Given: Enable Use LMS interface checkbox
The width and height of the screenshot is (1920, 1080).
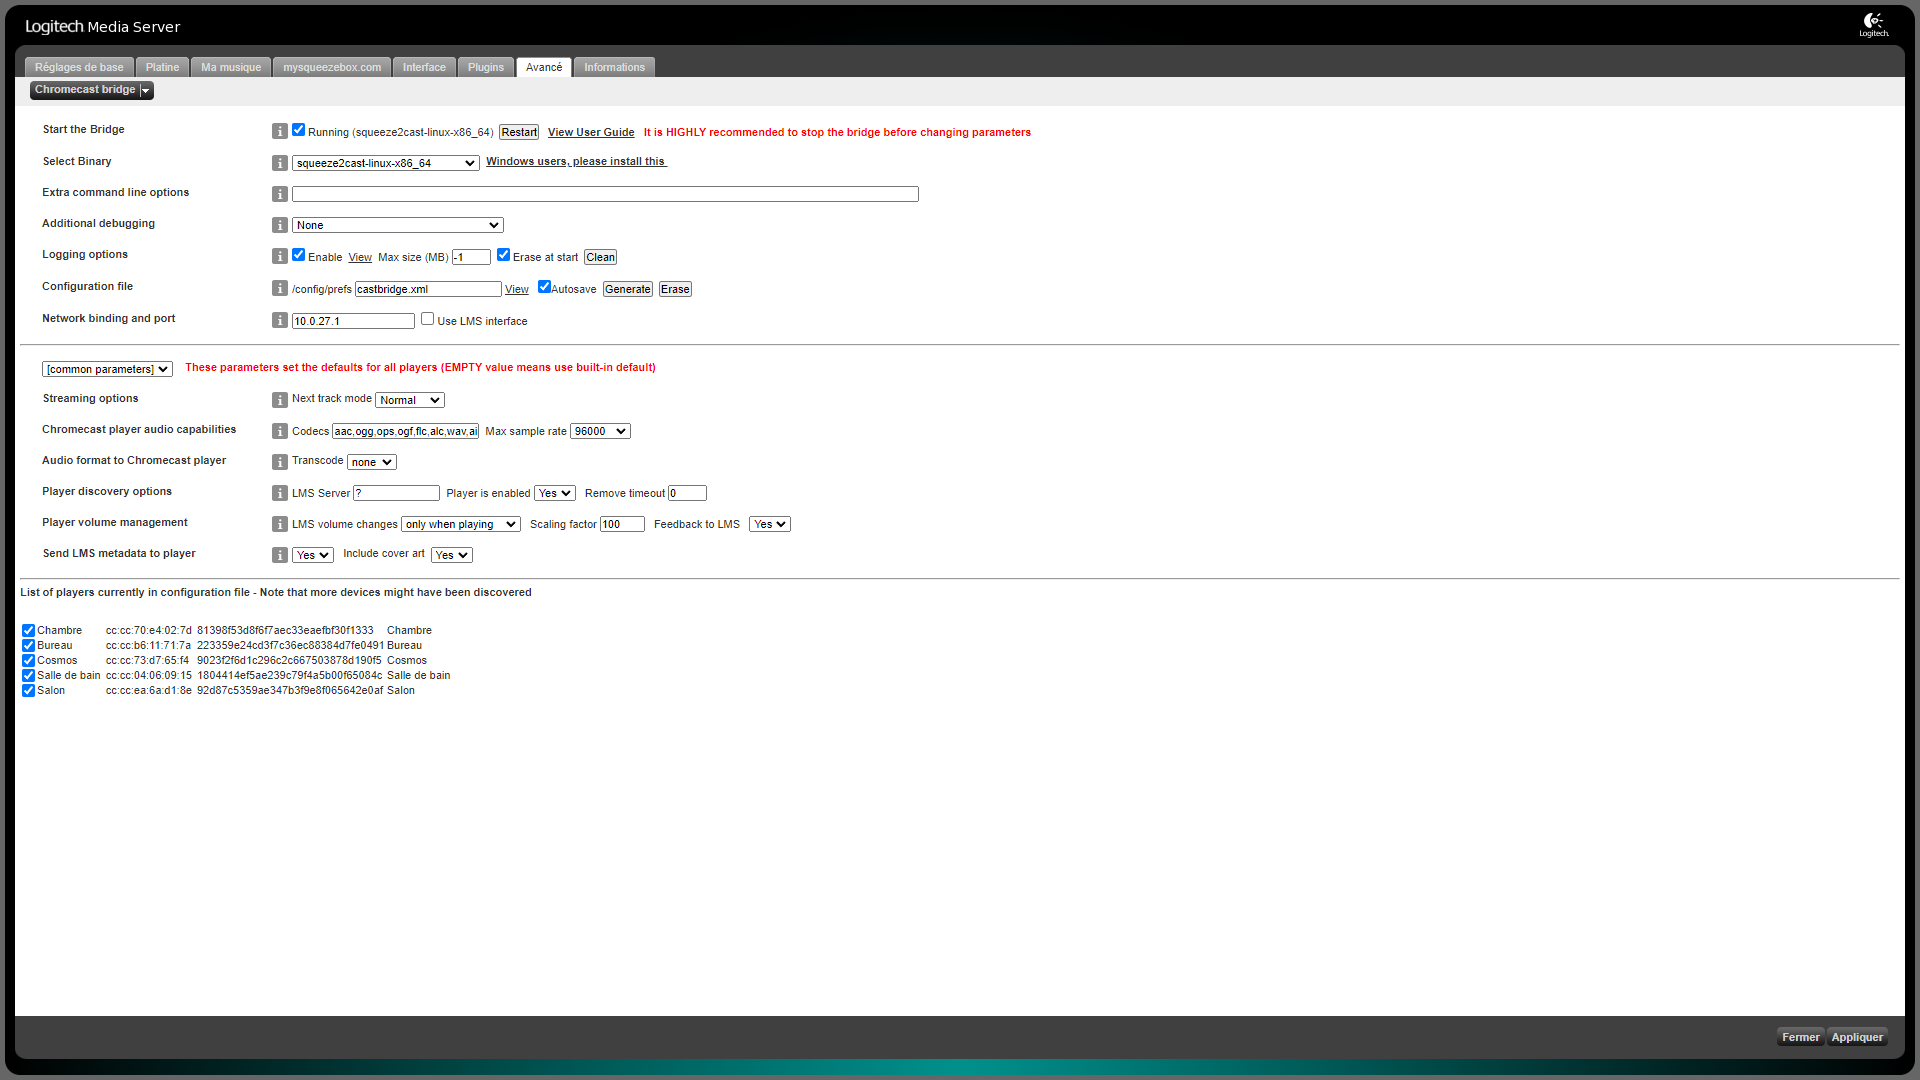Looking at the screenshot, I should click(427, 319).
